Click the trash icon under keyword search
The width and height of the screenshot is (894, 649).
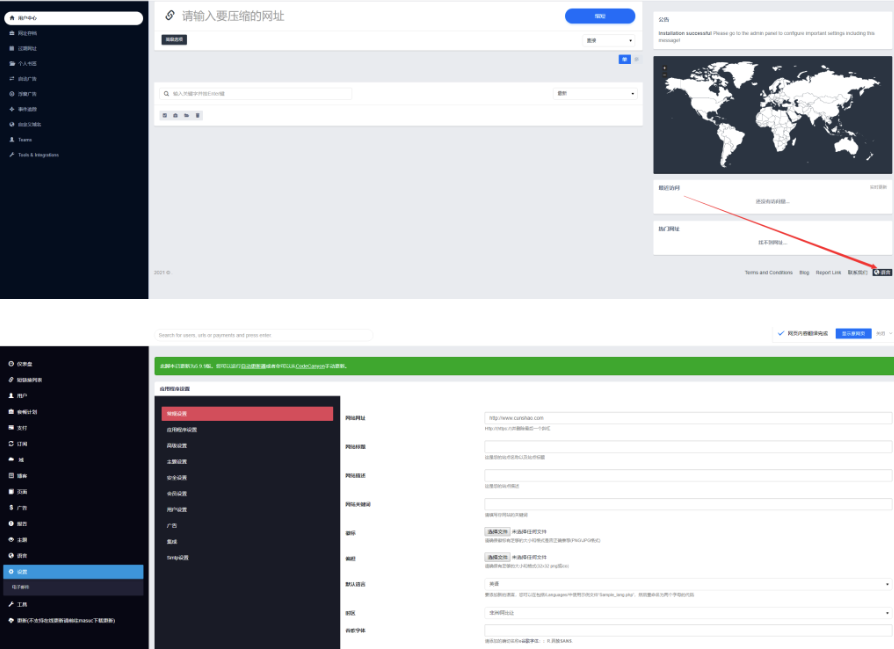(198, 115)
